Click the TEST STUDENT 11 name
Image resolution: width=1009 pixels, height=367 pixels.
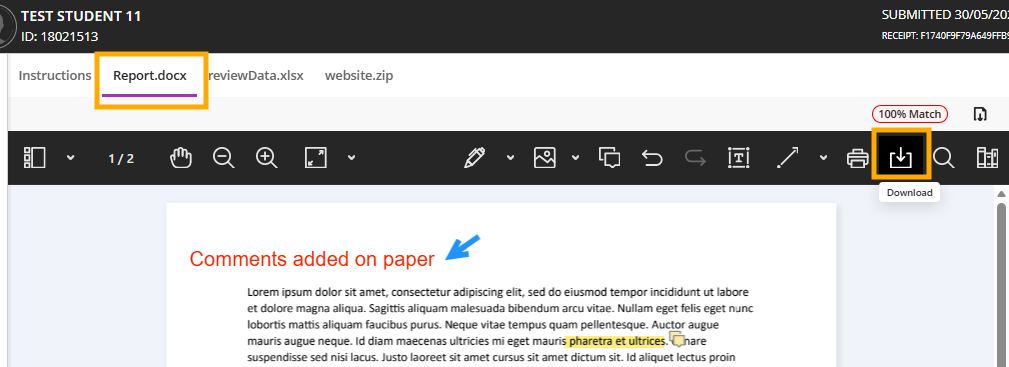(81, 16)
